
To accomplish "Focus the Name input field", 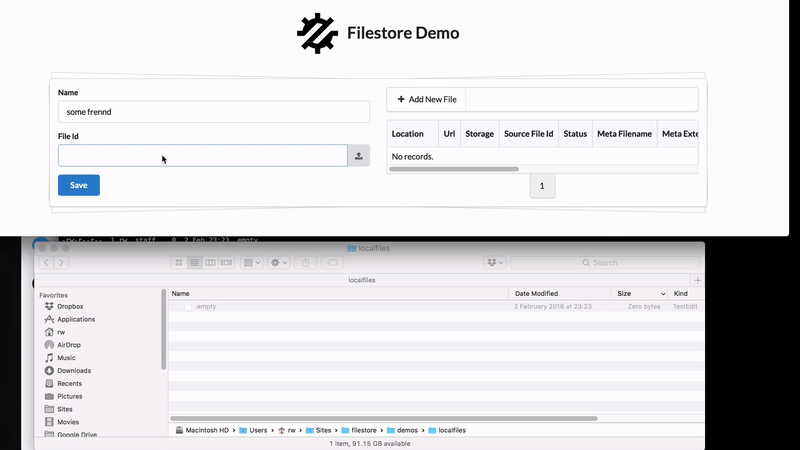I will (x=214, y=112).
